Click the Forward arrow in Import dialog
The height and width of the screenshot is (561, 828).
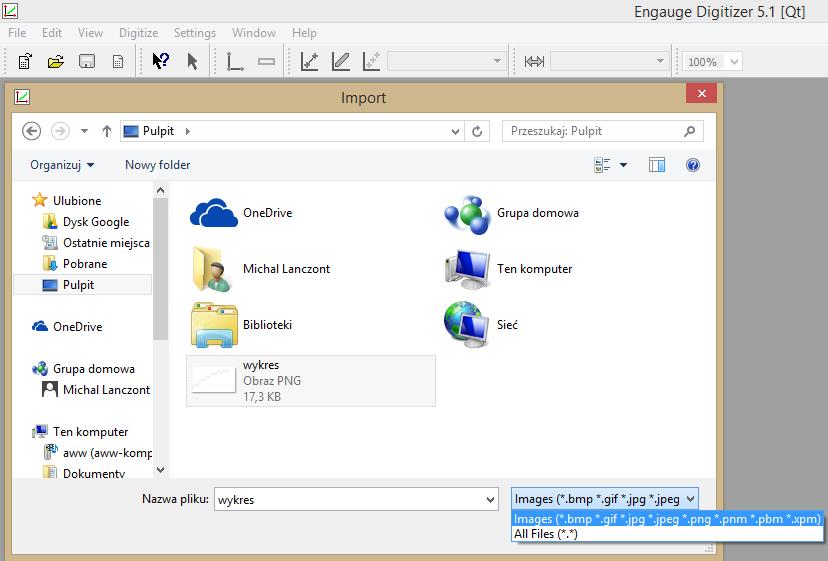pyautogui.click(x=60, y=131)
